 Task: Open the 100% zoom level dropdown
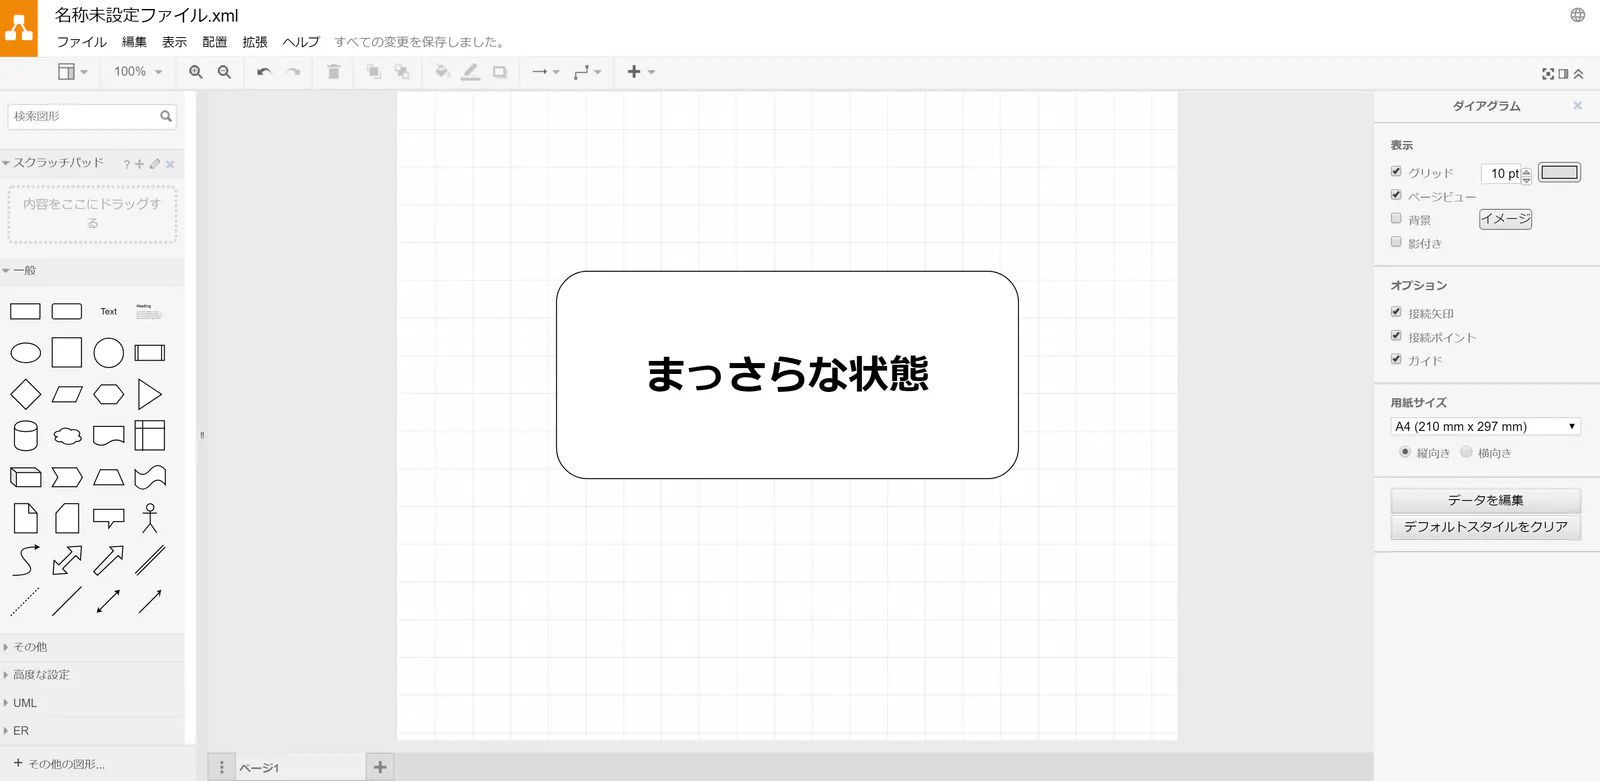(x=138, y=72)
